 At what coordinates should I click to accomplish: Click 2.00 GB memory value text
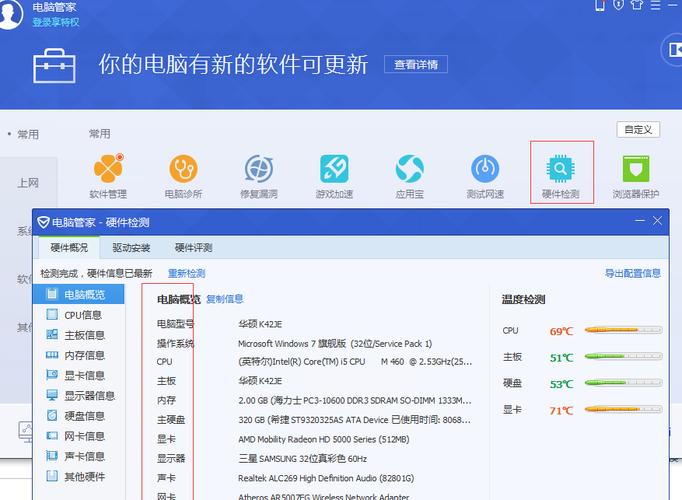[355, 400]
